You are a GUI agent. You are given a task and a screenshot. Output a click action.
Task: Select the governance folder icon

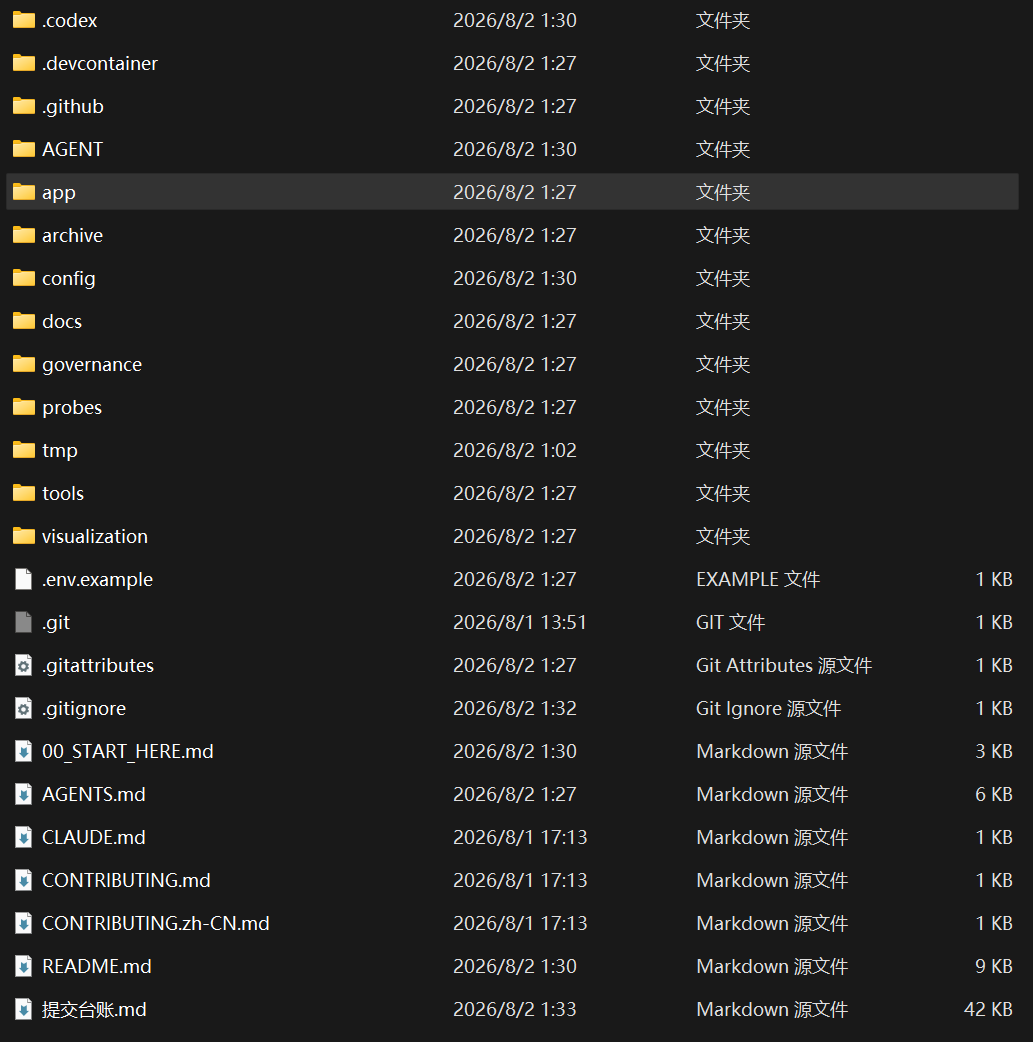coord(24,364)
